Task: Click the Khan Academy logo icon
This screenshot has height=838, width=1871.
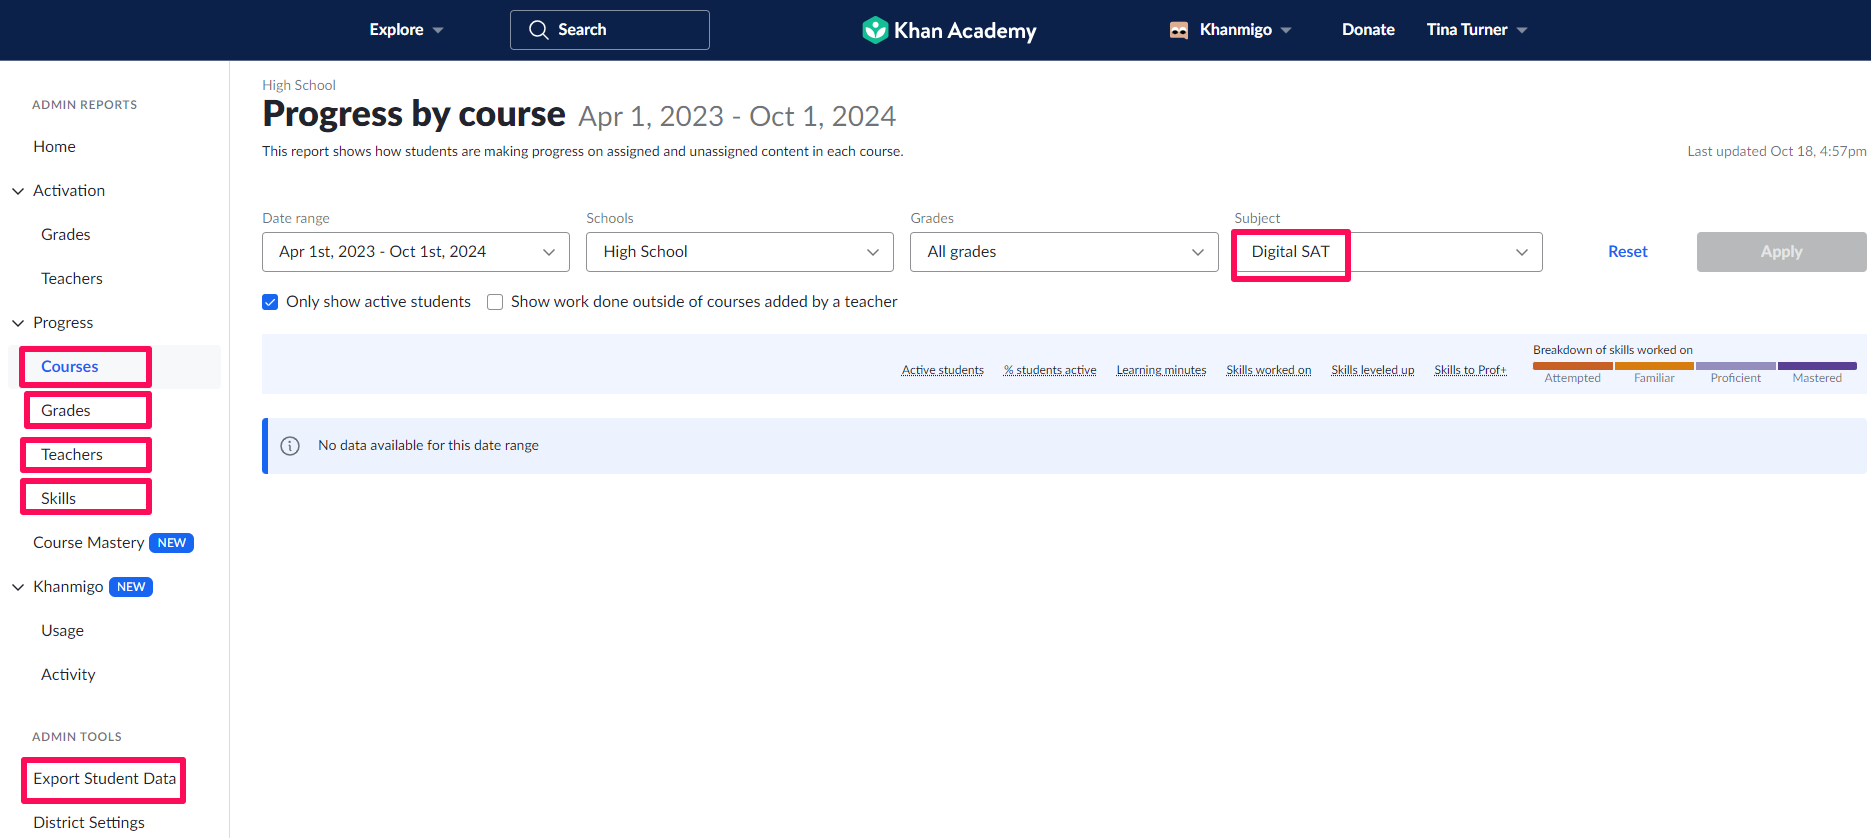Action: (875, 30)
